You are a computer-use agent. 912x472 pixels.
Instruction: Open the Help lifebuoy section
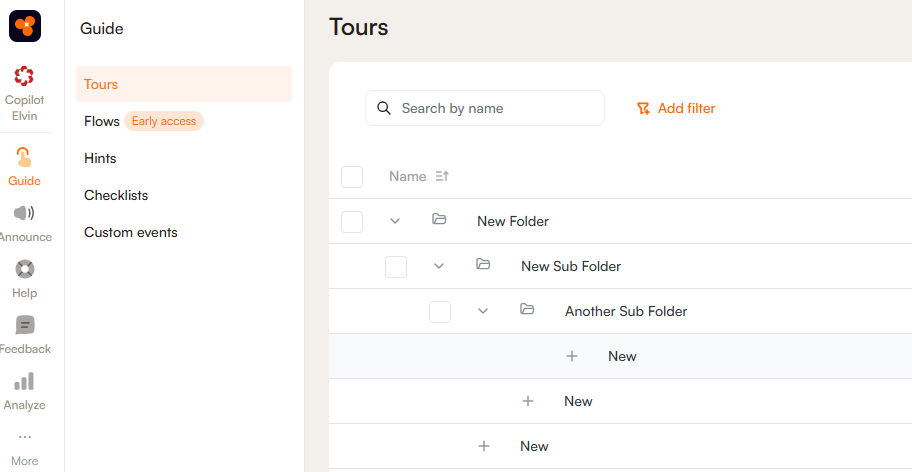coord(25,279)
